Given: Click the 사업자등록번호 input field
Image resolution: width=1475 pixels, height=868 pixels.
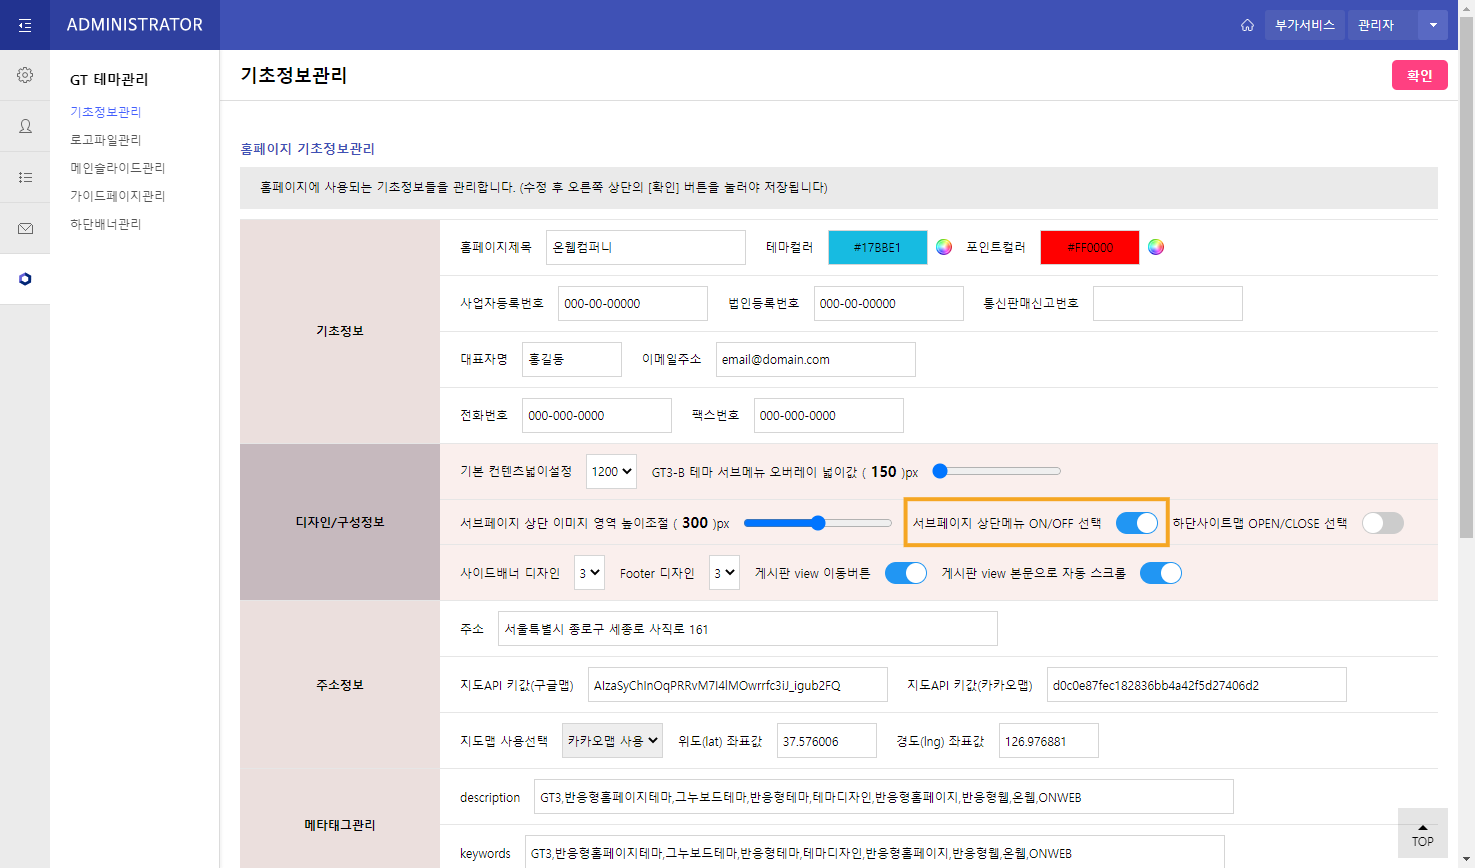Looking at the screenshot, I should click(x=633, y=303).
